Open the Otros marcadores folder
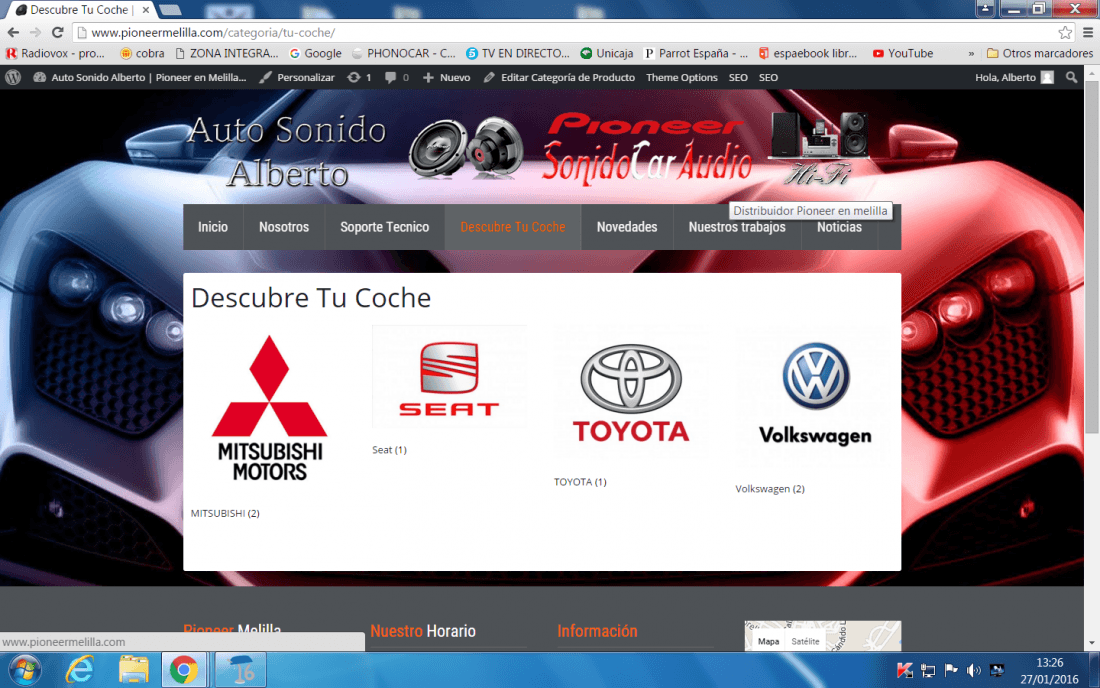Screen dimensions: 1100x688 [x=1040, y=53]
